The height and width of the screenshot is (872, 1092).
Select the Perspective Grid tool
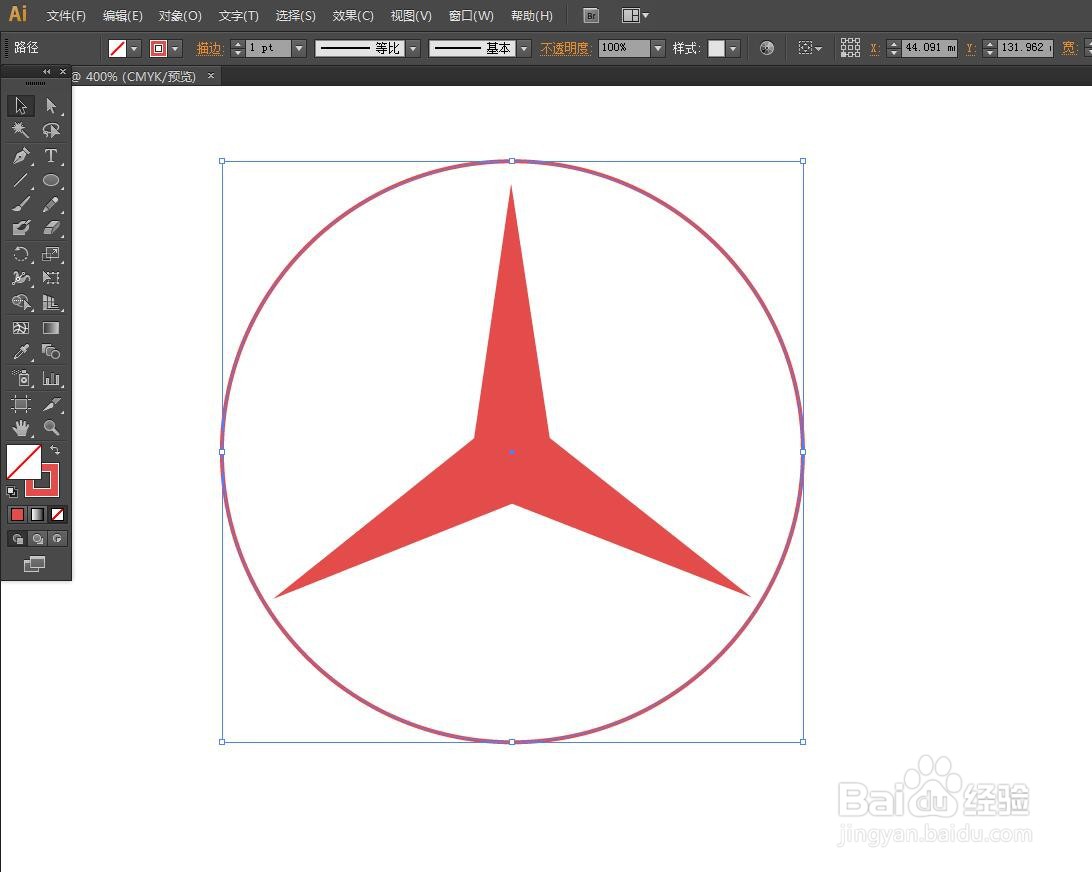click(x=51, y=302)
